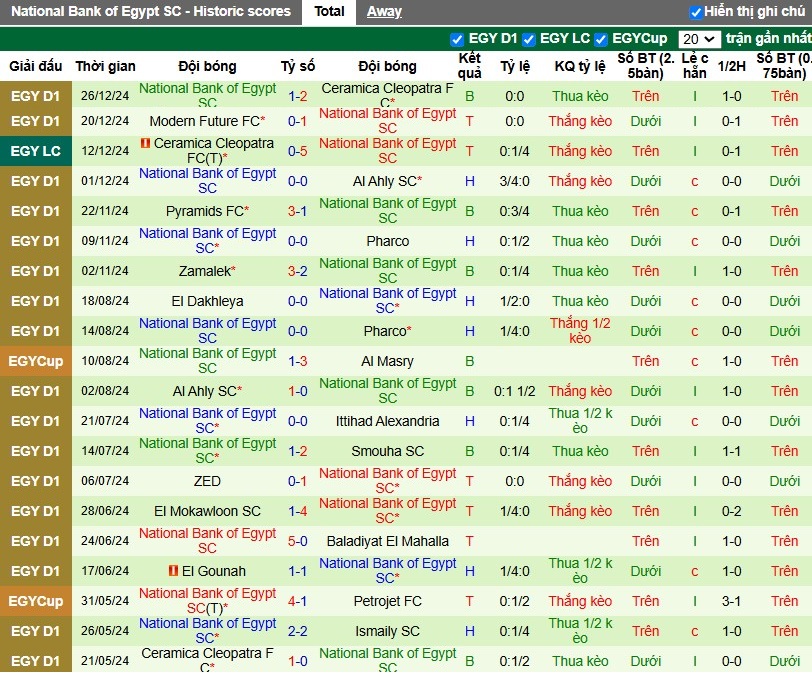Open Petrojet FC team link

point(387,601)
